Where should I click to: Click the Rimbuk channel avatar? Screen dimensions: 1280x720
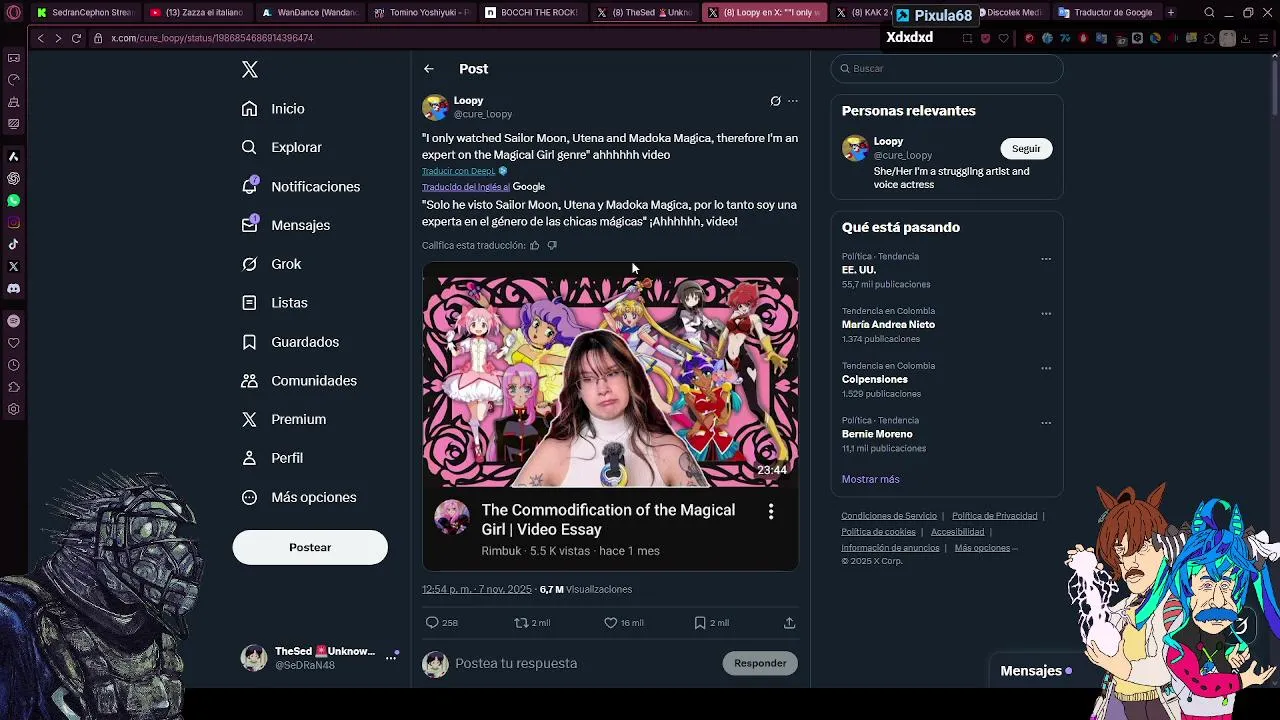[x=452, y=517]
